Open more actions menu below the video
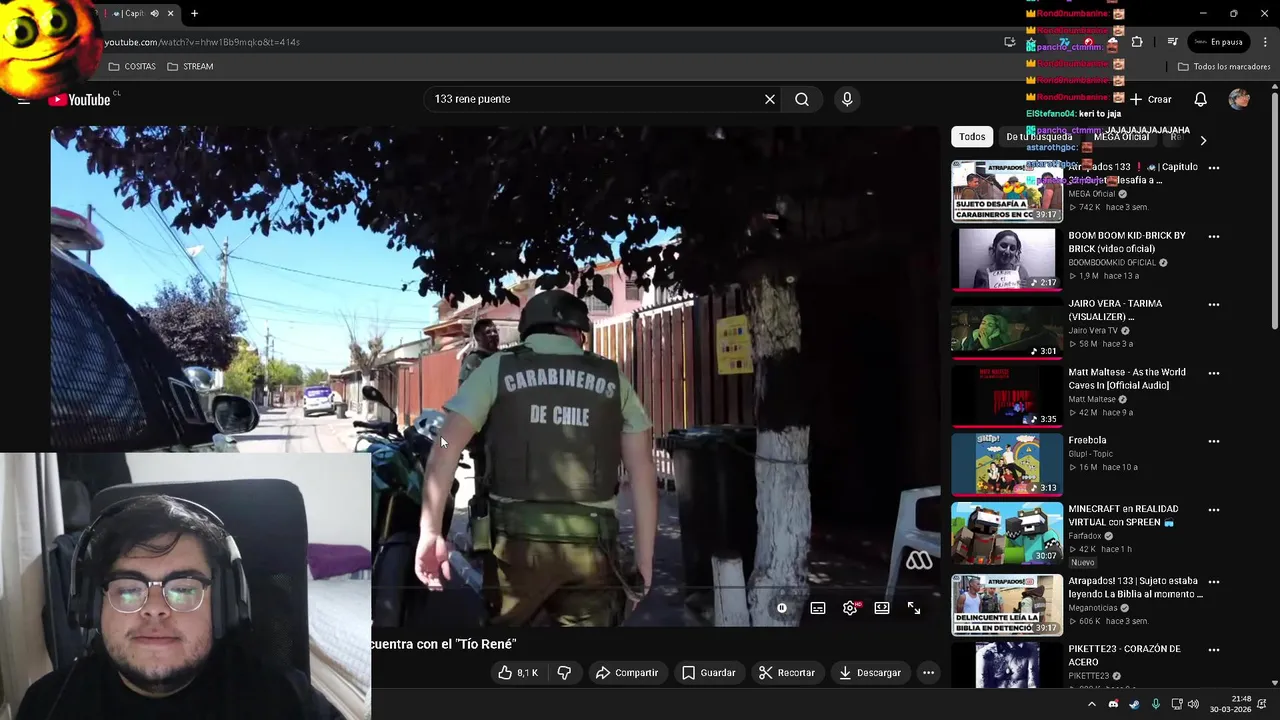Viewport: 1280px width, 720px height. 928,673
